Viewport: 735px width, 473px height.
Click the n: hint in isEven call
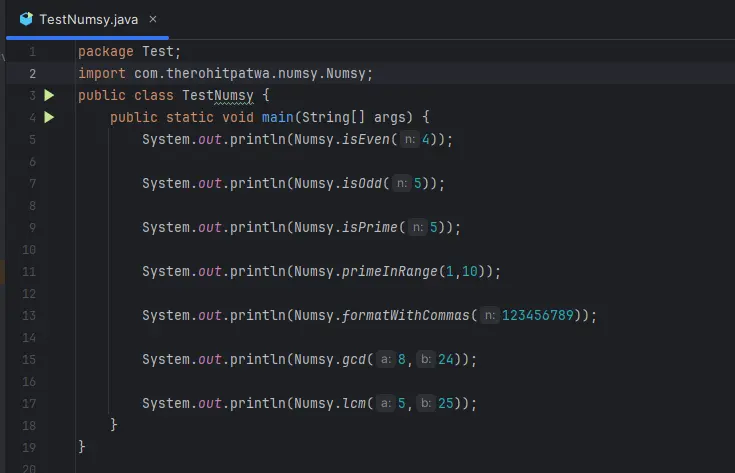(409, 140)
